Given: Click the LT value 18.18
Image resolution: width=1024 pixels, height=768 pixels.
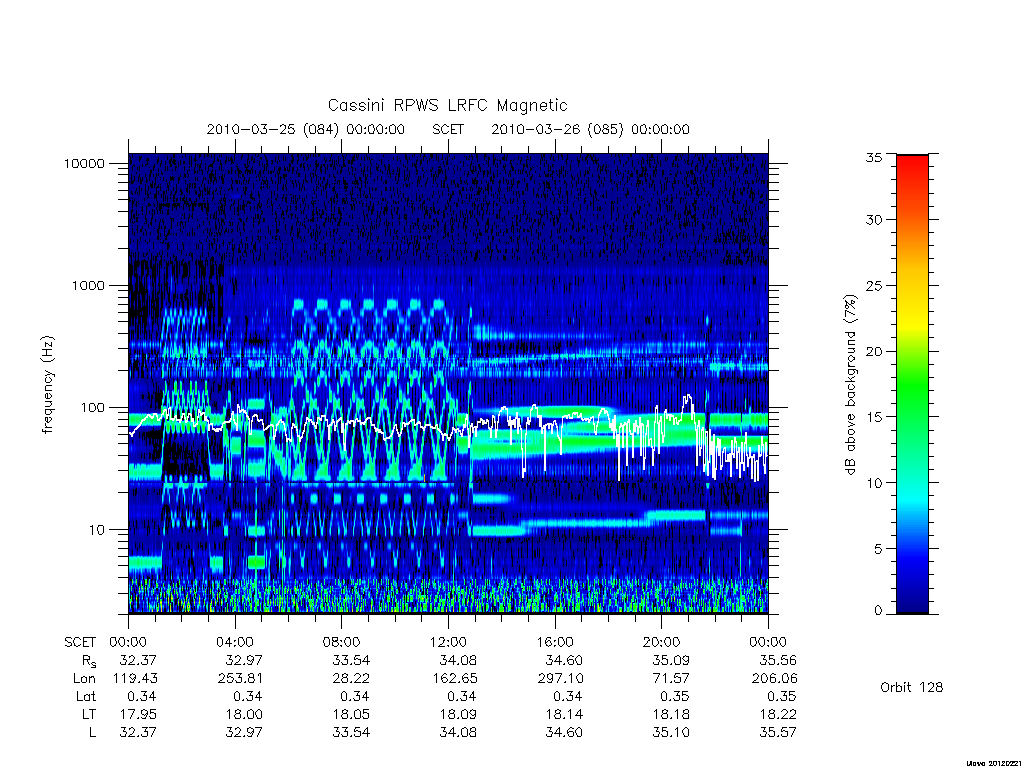Looking at the screenshot, I should 671,715.
